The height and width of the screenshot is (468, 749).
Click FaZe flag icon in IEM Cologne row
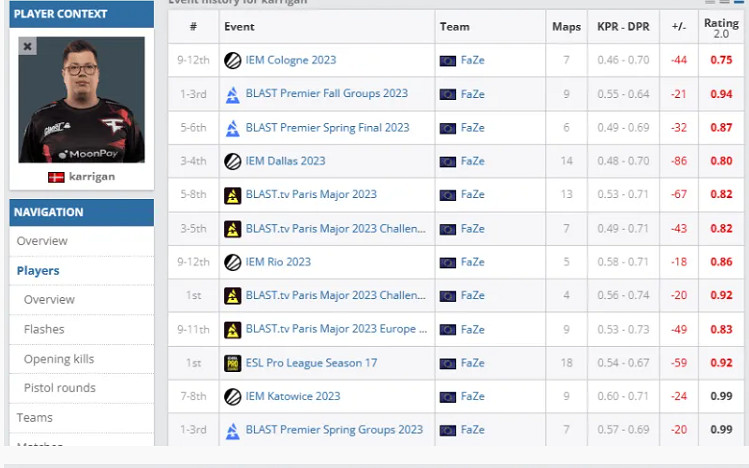point(448,61)
